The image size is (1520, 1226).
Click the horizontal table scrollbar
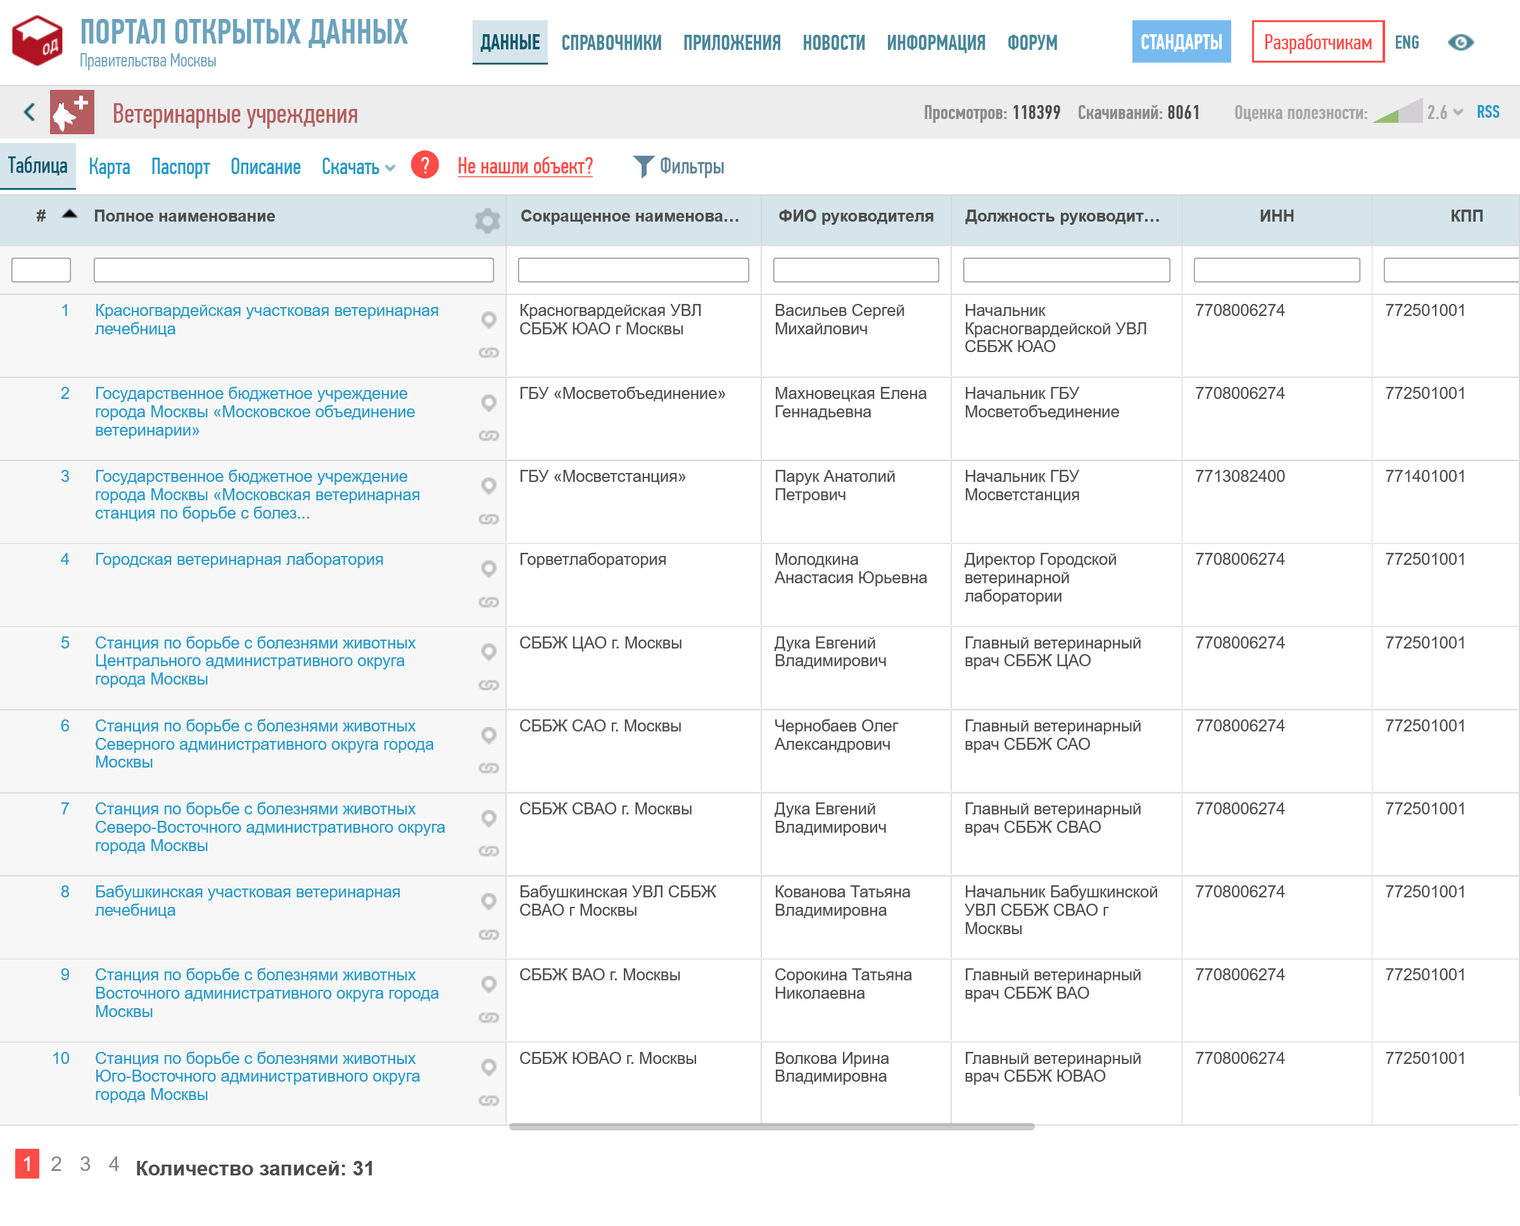point(771,1127)
